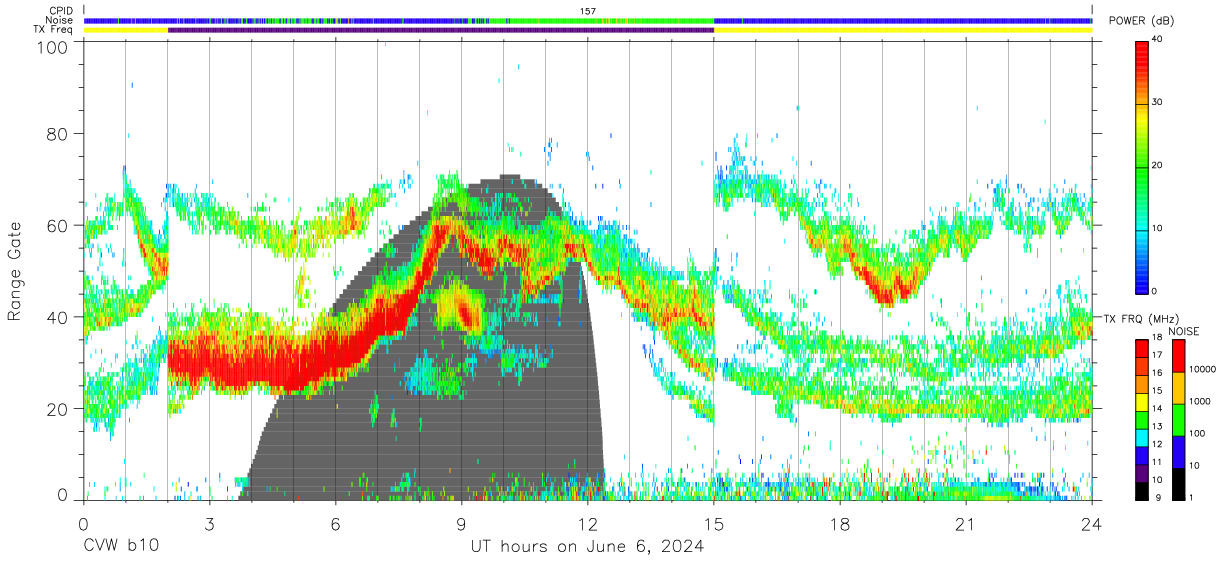Click the x-axis tick label '24'
1228x567 pixels.
1092,525
